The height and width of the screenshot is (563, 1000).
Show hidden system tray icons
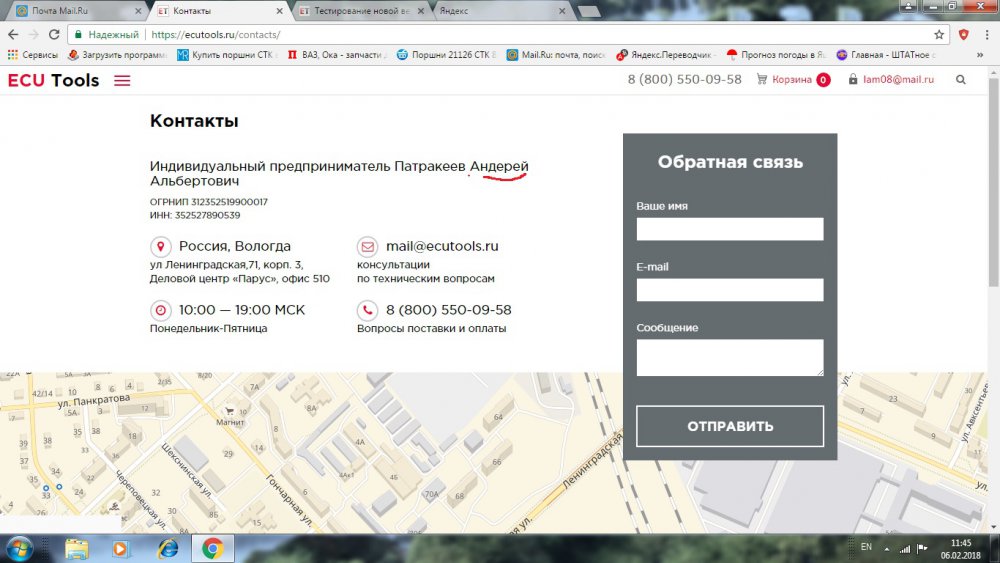pos(886,548)
